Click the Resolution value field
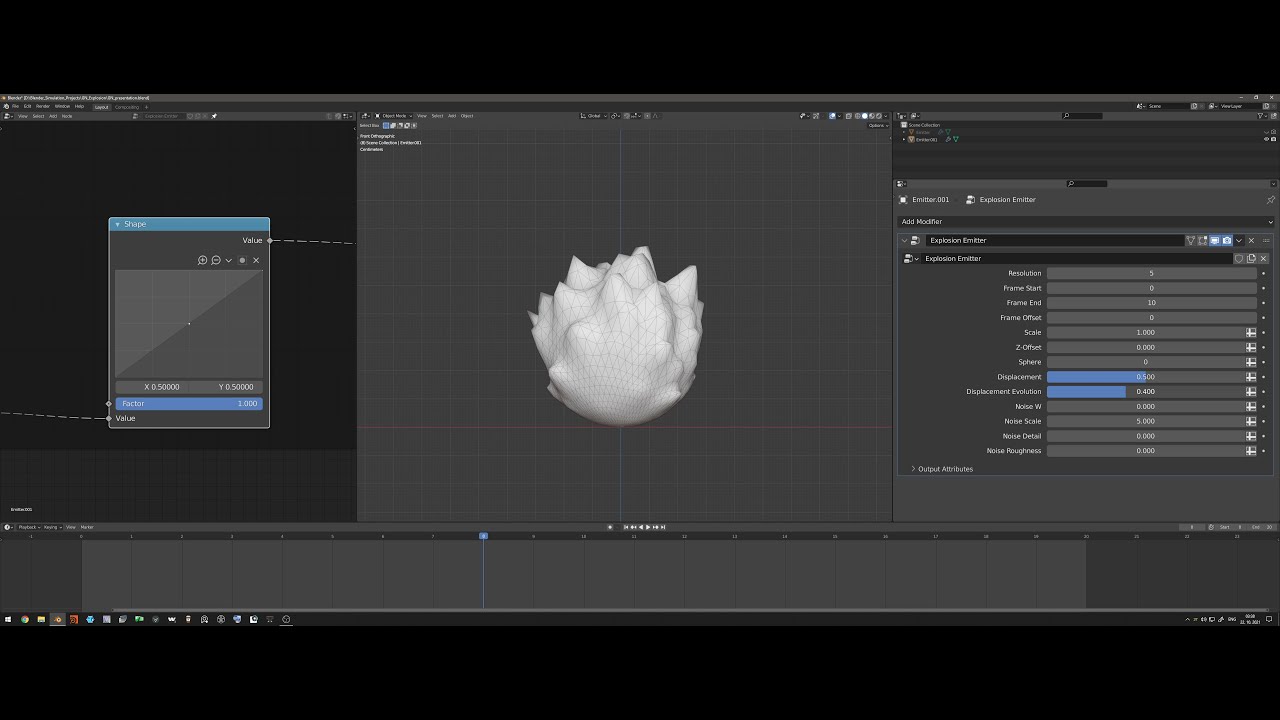This screenshot has height=720, width=1280. (1151, 273)
